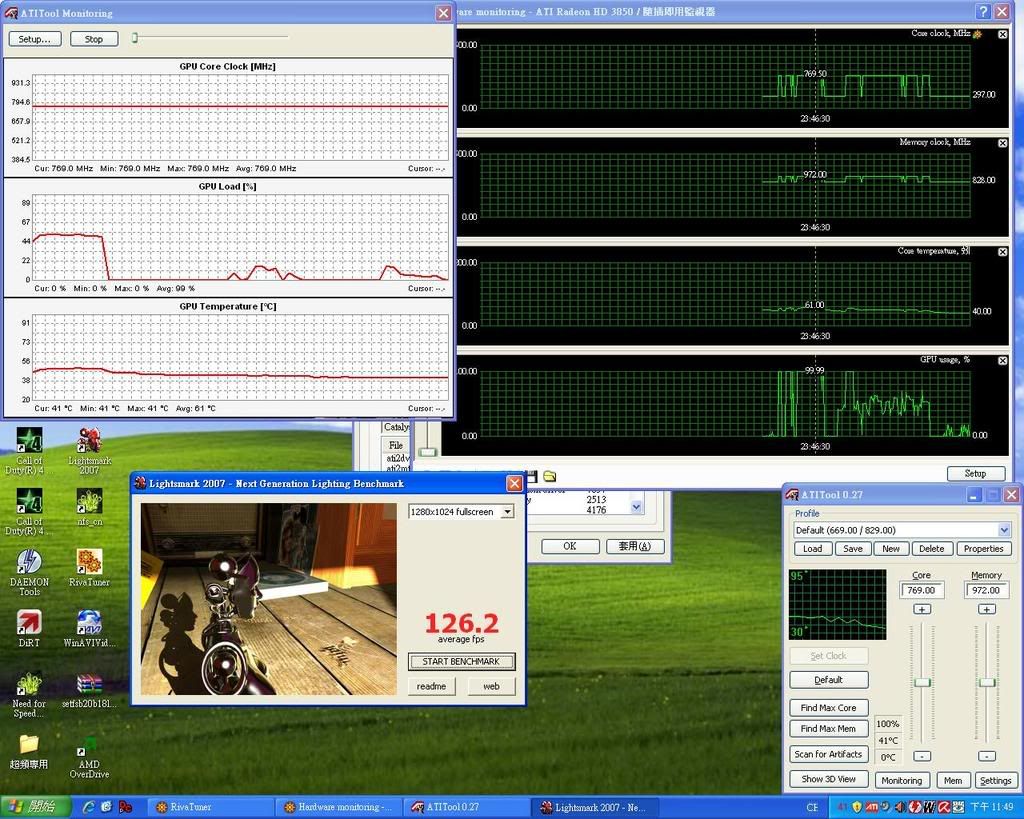Image resolution: width=1024 pixels, height=819 pixels.
Task: Open the resolution dropdown in Lightsmark
Action: coord(507,512)
